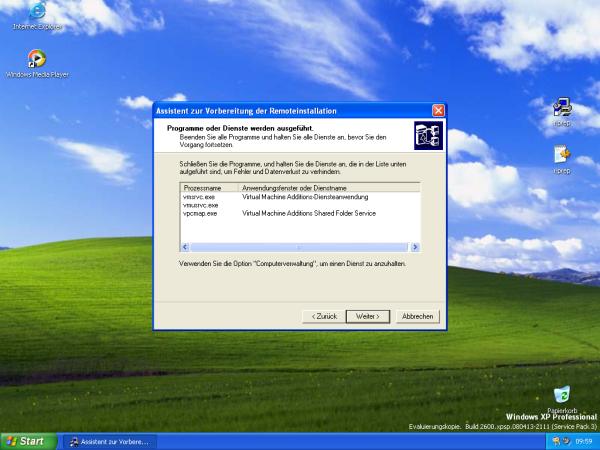Select the Assistent zur Vorbere... taskbar button
600x450 pixels.
click(x=109, y=442)
